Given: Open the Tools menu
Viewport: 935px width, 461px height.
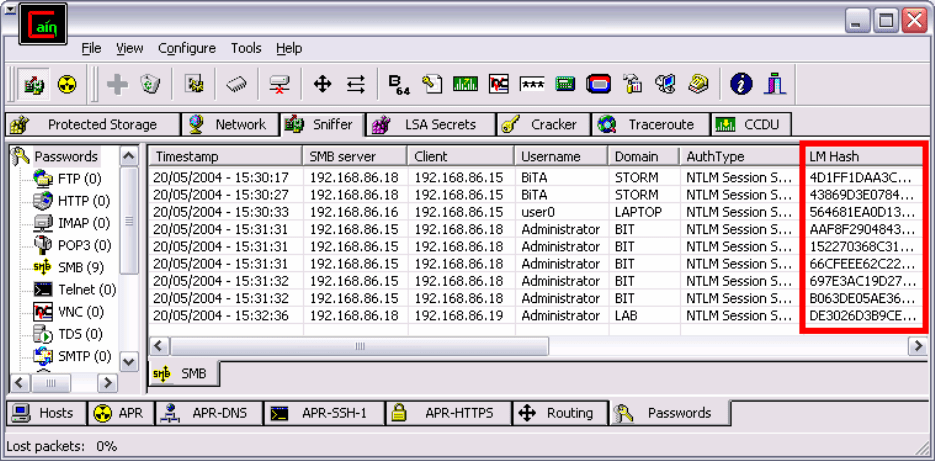Looking at the screenshot, I should pos(246,48).
